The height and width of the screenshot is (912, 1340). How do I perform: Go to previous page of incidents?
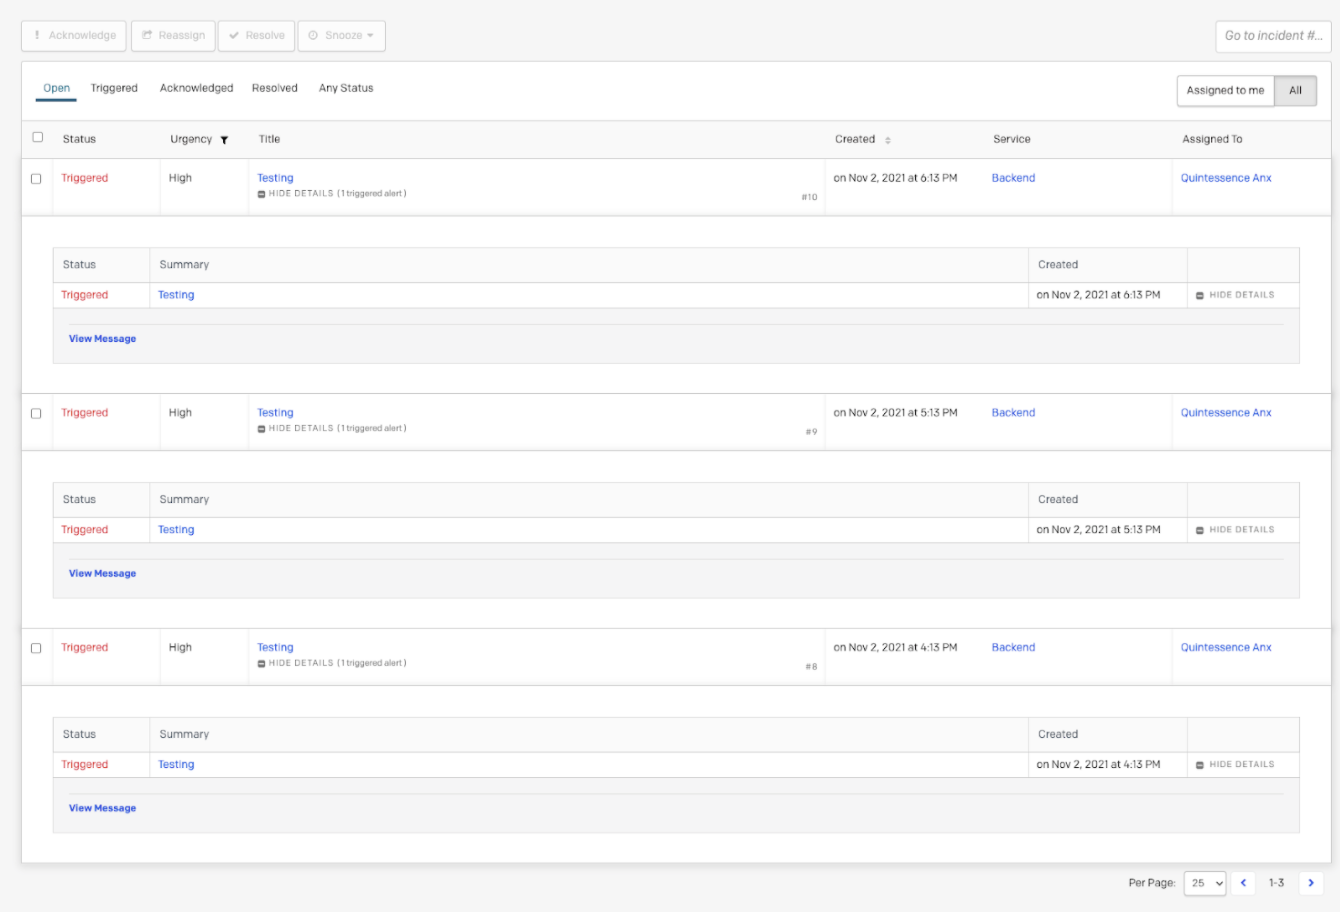pyautogui.click(x=1243, y=883)
